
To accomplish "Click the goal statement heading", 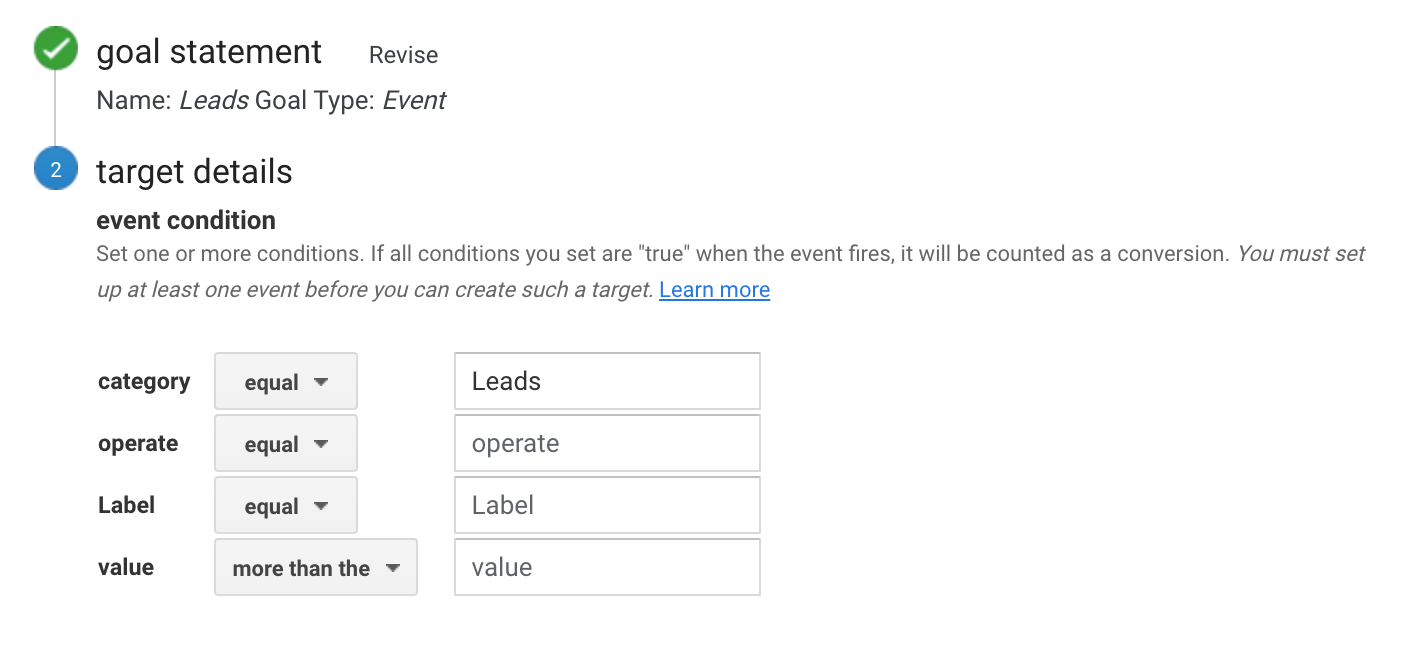I will [209, 52].
